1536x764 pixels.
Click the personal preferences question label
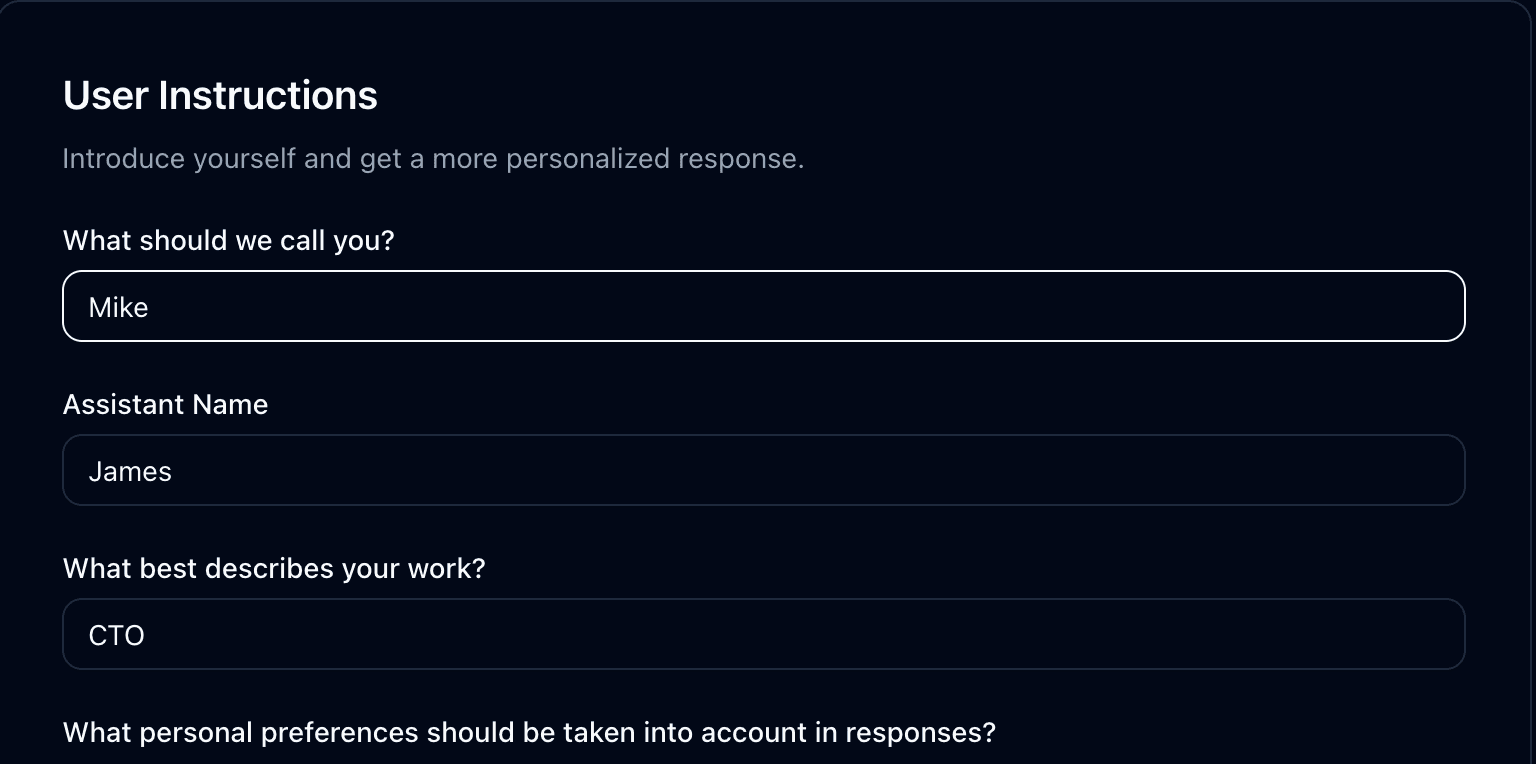529,732
